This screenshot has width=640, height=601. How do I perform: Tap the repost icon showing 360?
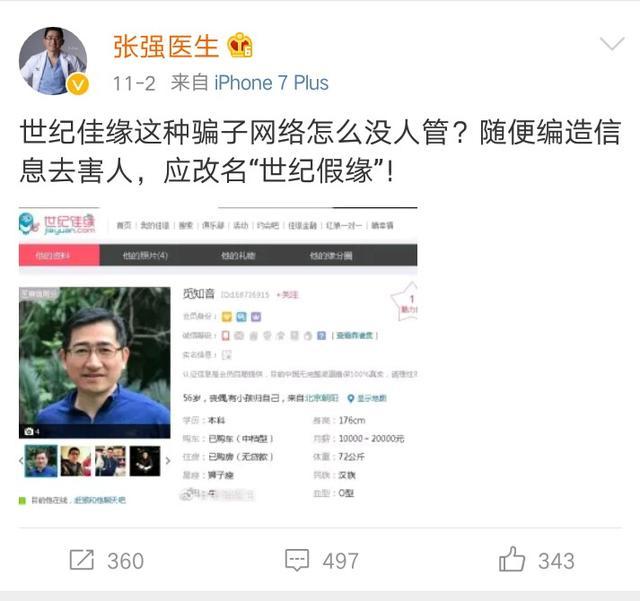(82, 560)
